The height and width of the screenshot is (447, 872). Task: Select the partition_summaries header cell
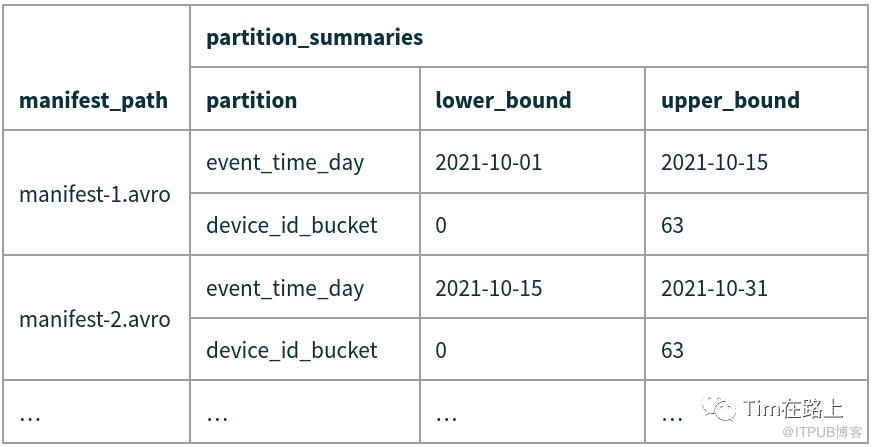point(314,38)
